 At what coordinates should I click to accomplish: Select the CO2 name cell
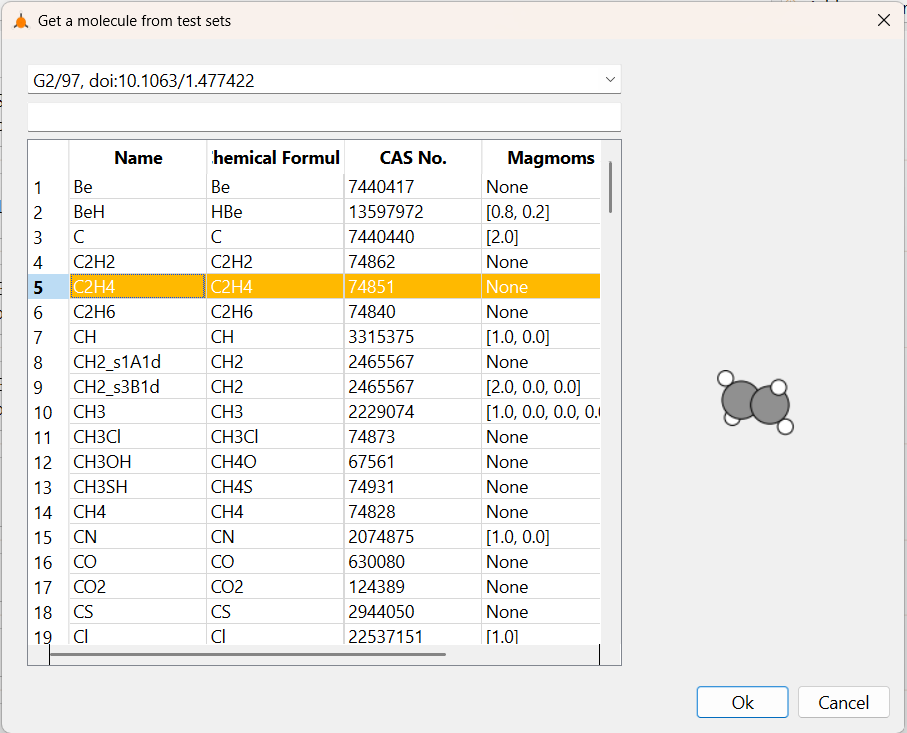pyautogui.click(x=138, y=587)
